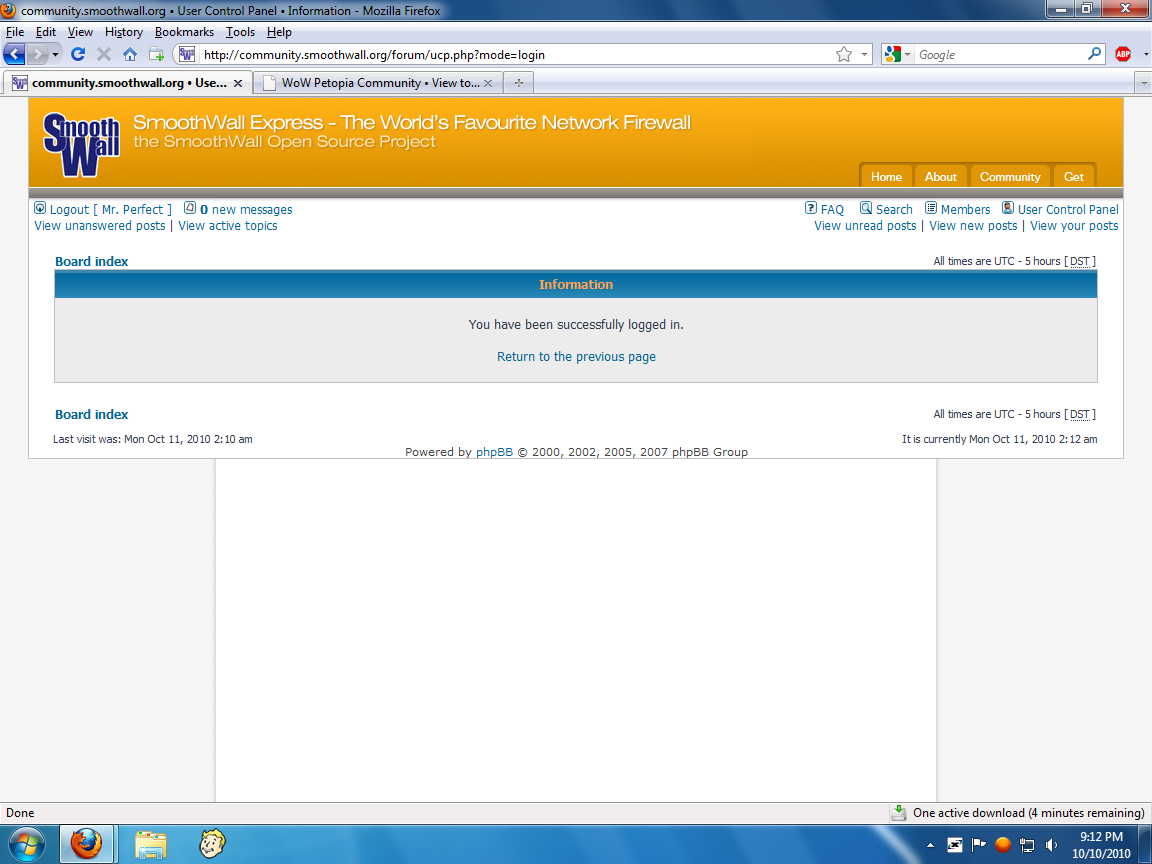Click the icon beside Logout
1152x864 pixels.
click(x=40, y=209)
